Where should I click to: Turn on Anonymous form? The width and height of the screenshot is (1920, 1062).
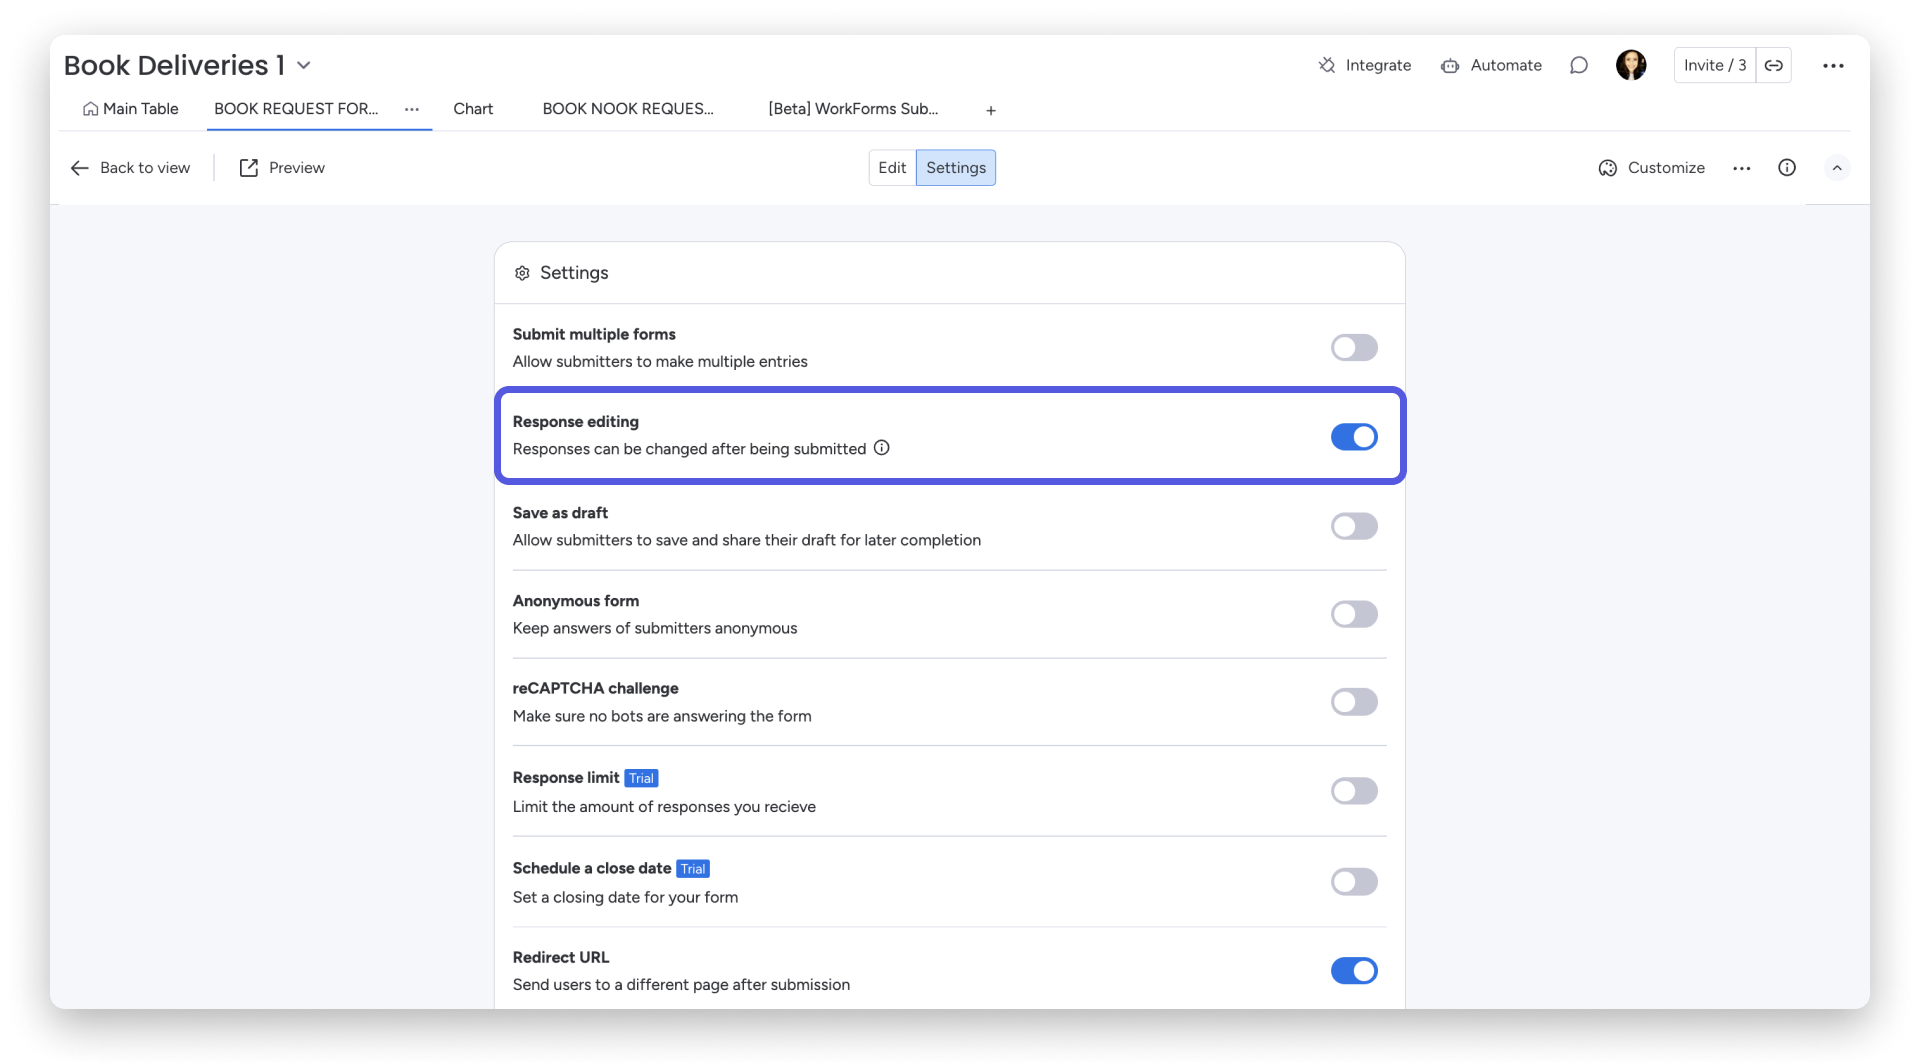1353,614
